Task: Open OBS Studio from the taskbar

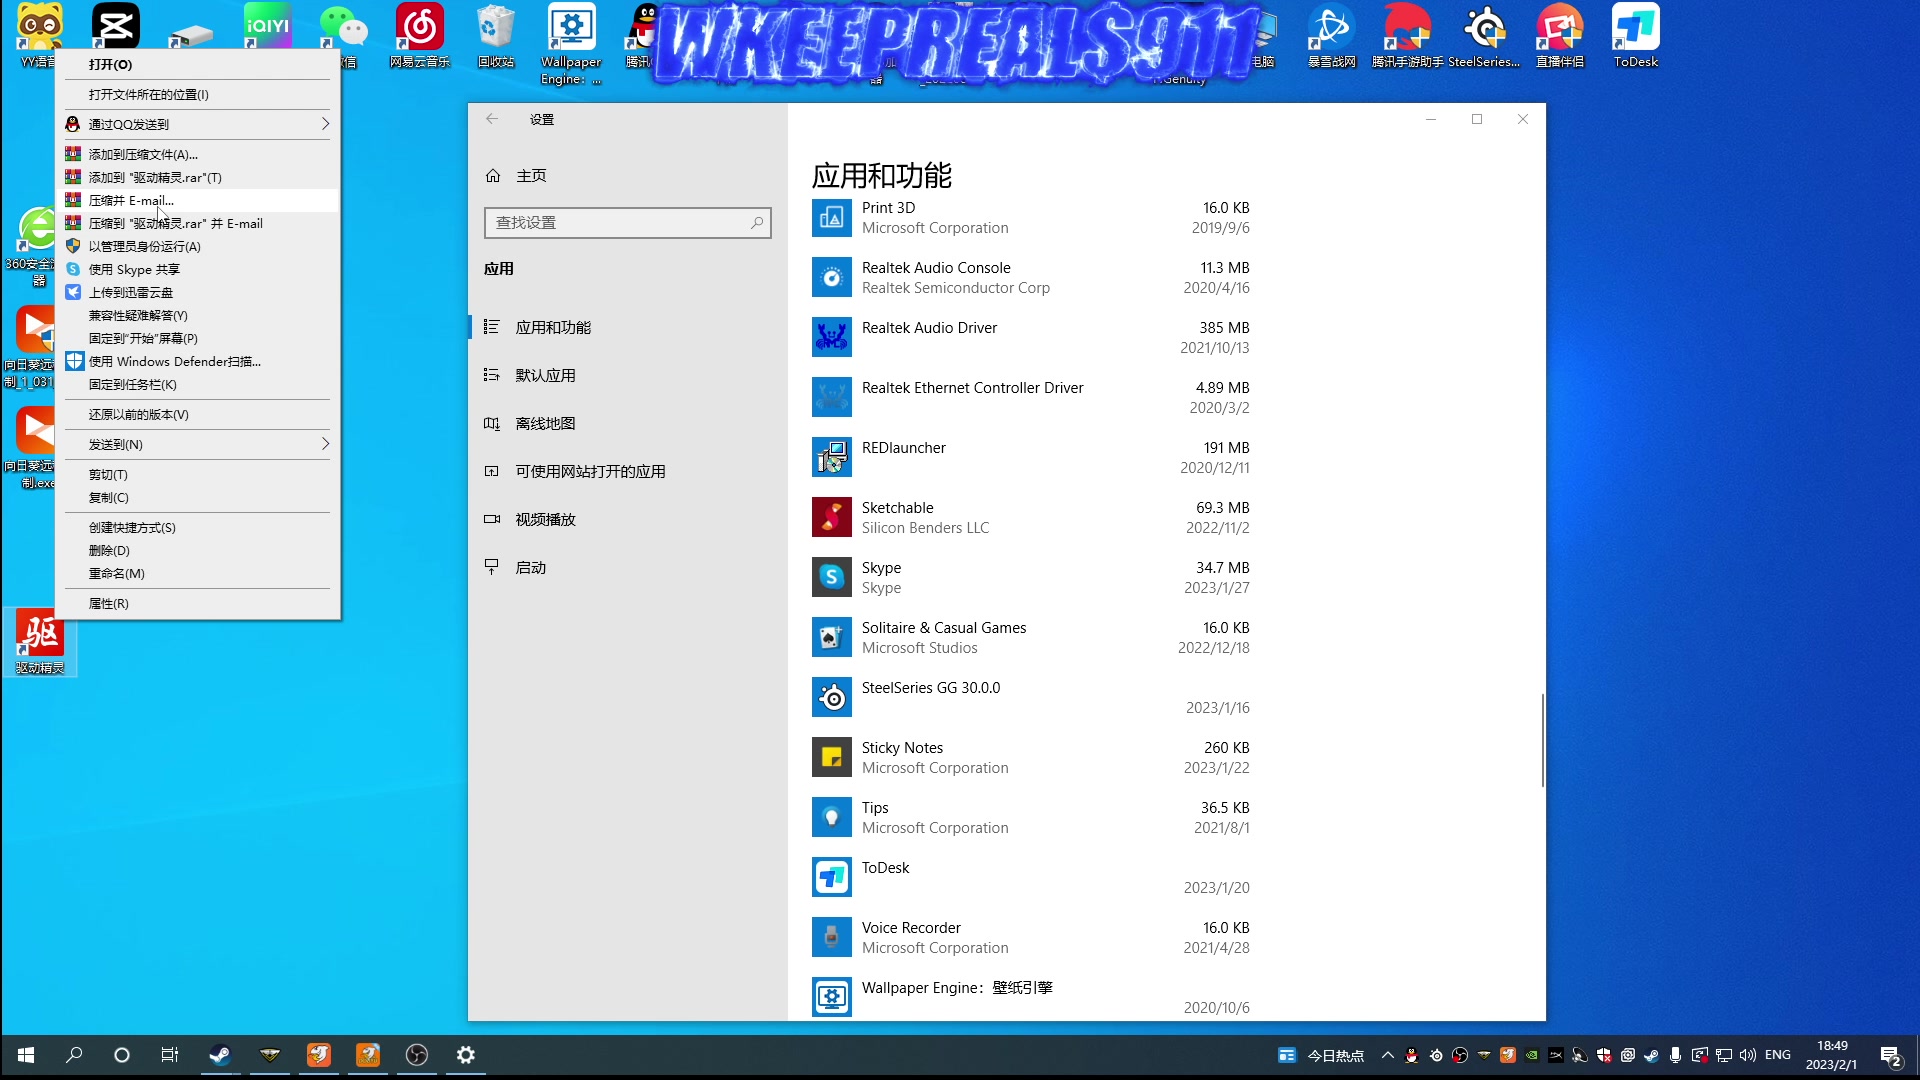Action: (x=417, y=1055)
